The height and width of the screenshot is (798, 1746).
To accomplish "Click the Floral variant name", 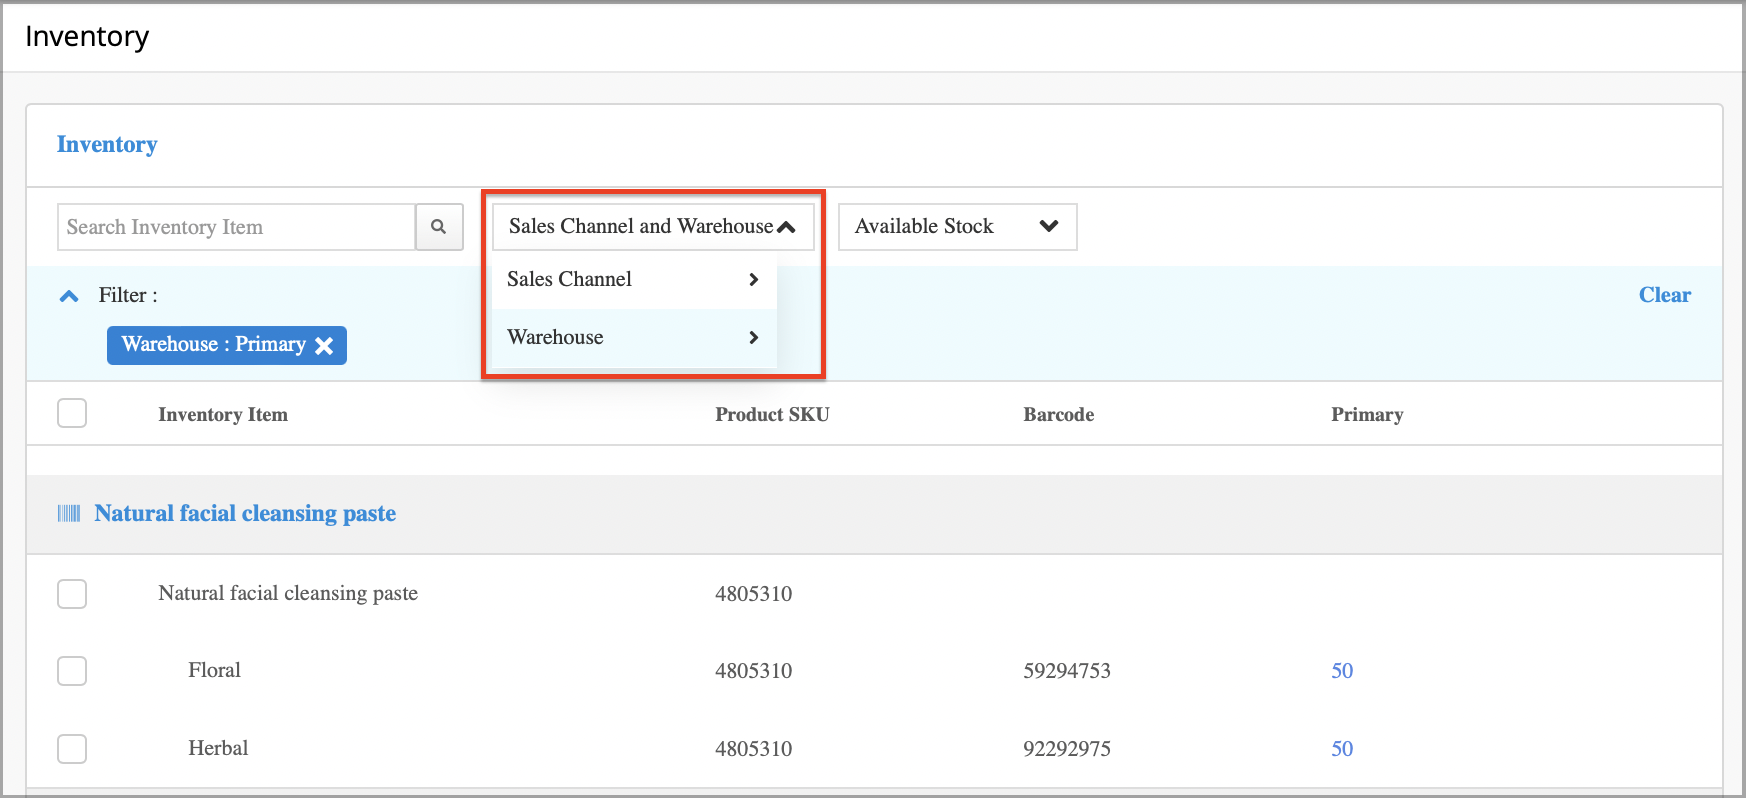I will [x=214, y=670].
